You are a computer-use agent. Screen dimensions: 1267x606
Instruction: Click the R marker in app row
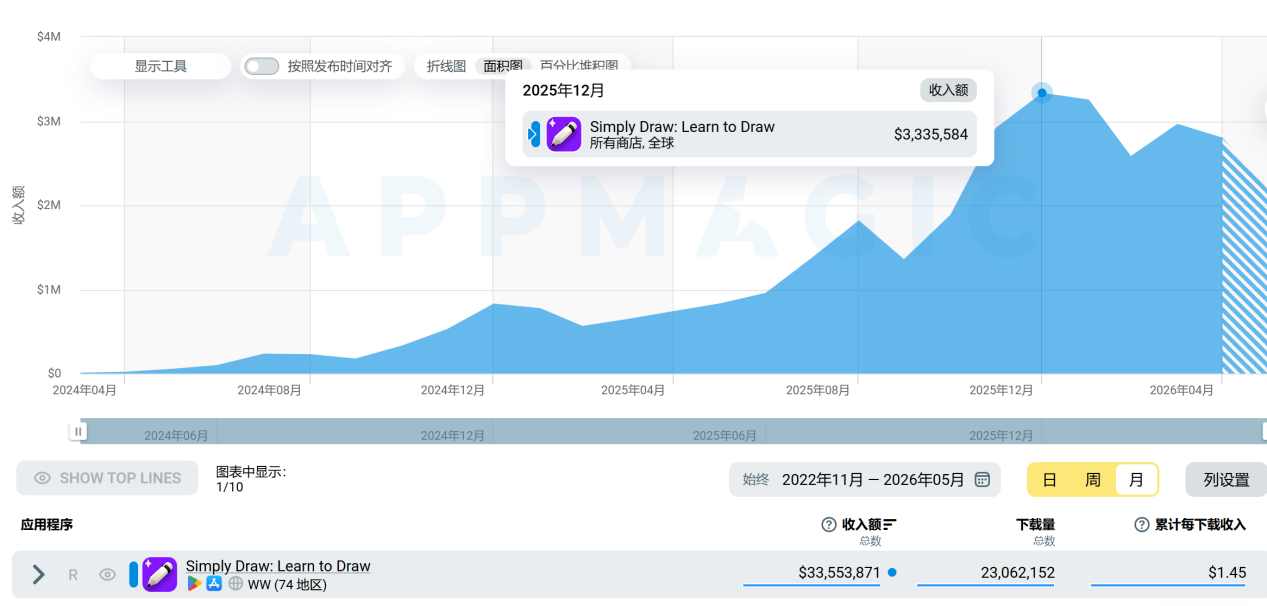click(73, 575)
